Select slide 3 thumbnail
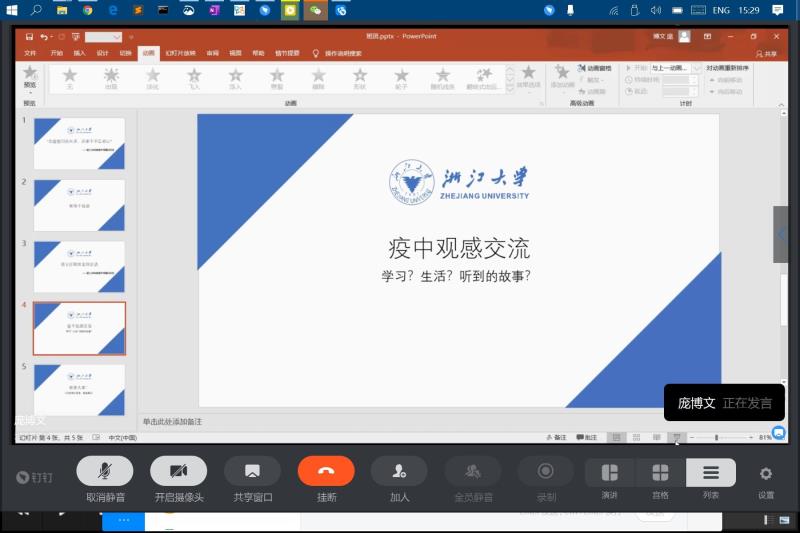Viewport: 800px width, 533px height. tap(79, 267)
